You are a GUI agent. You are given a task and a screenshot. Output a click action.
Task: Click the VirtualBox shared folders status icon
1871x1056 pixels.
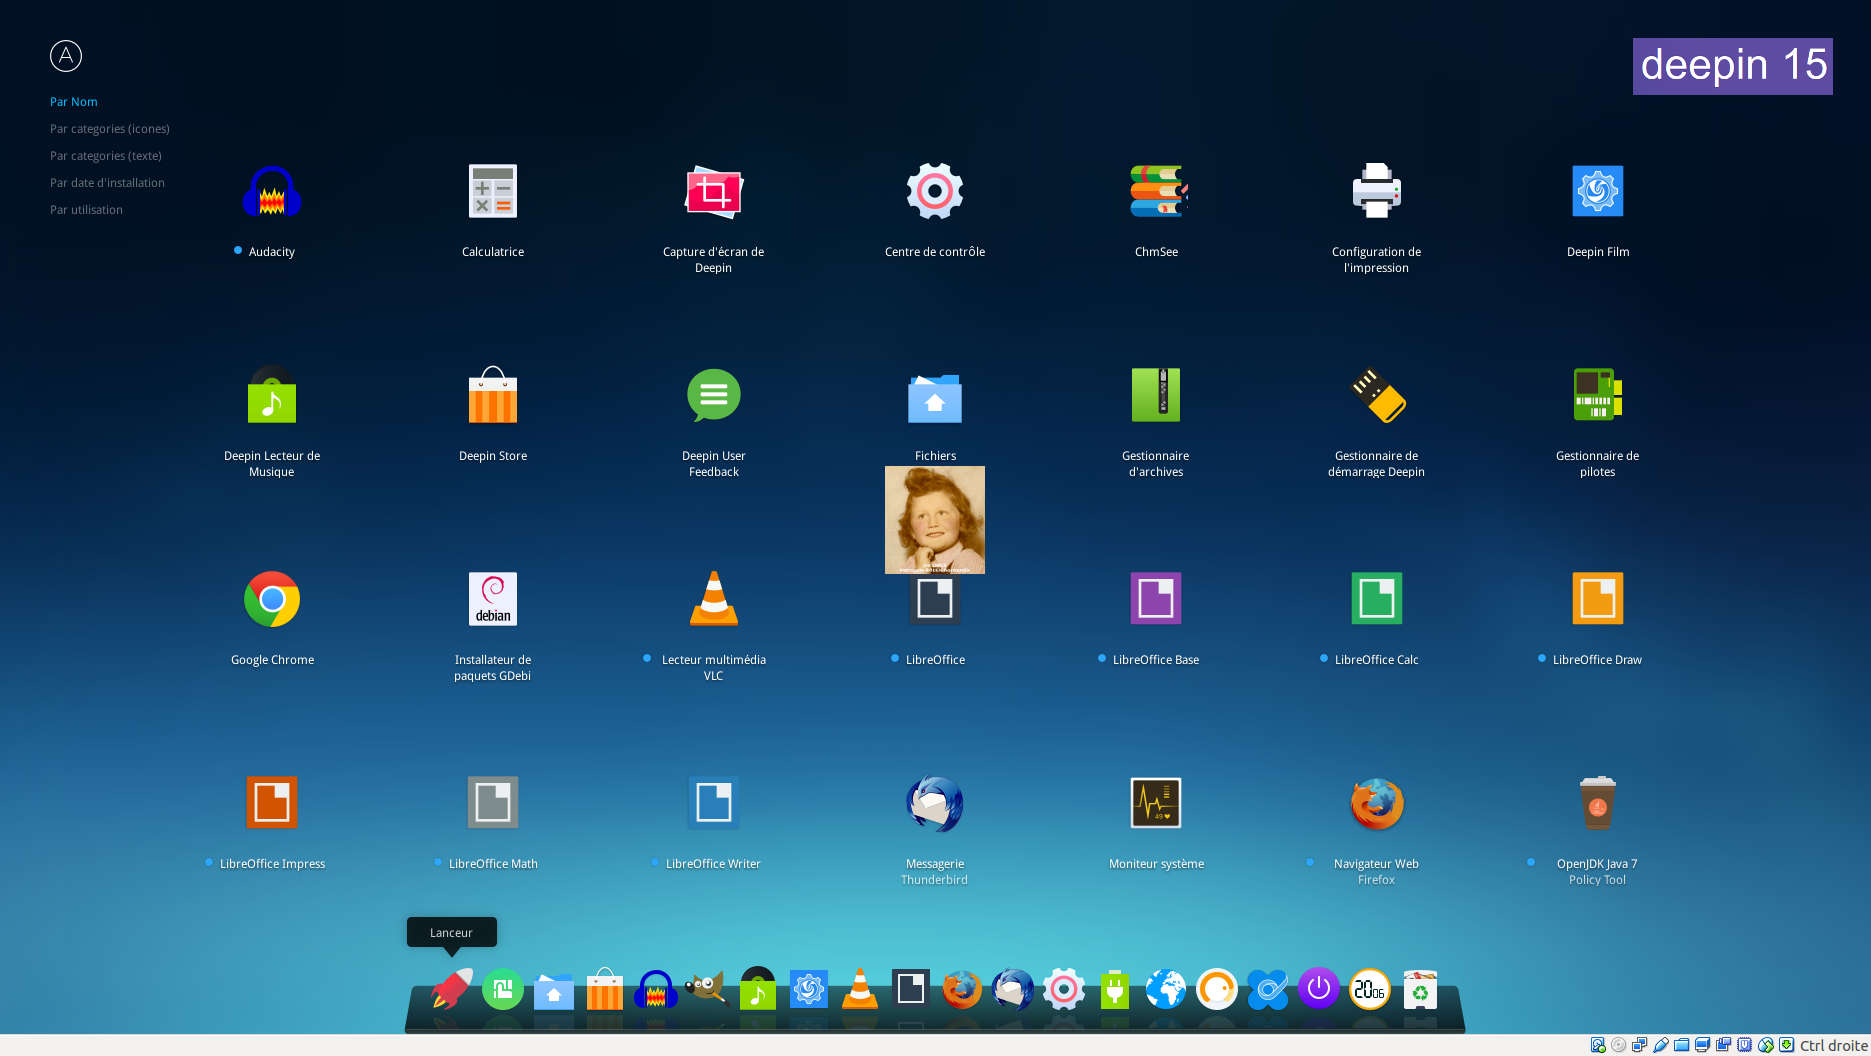[x=1682, y=1045]
